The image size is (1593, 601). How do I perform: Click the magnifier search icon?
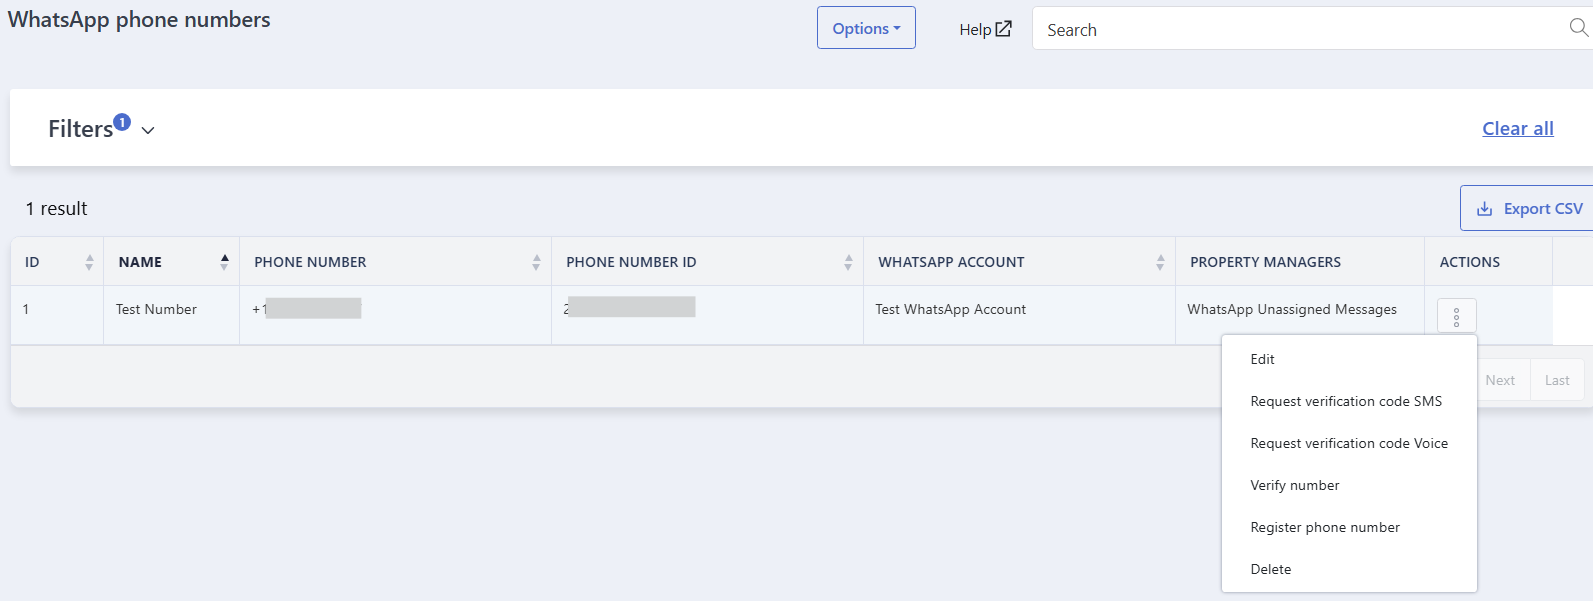tap(1579, 28)
